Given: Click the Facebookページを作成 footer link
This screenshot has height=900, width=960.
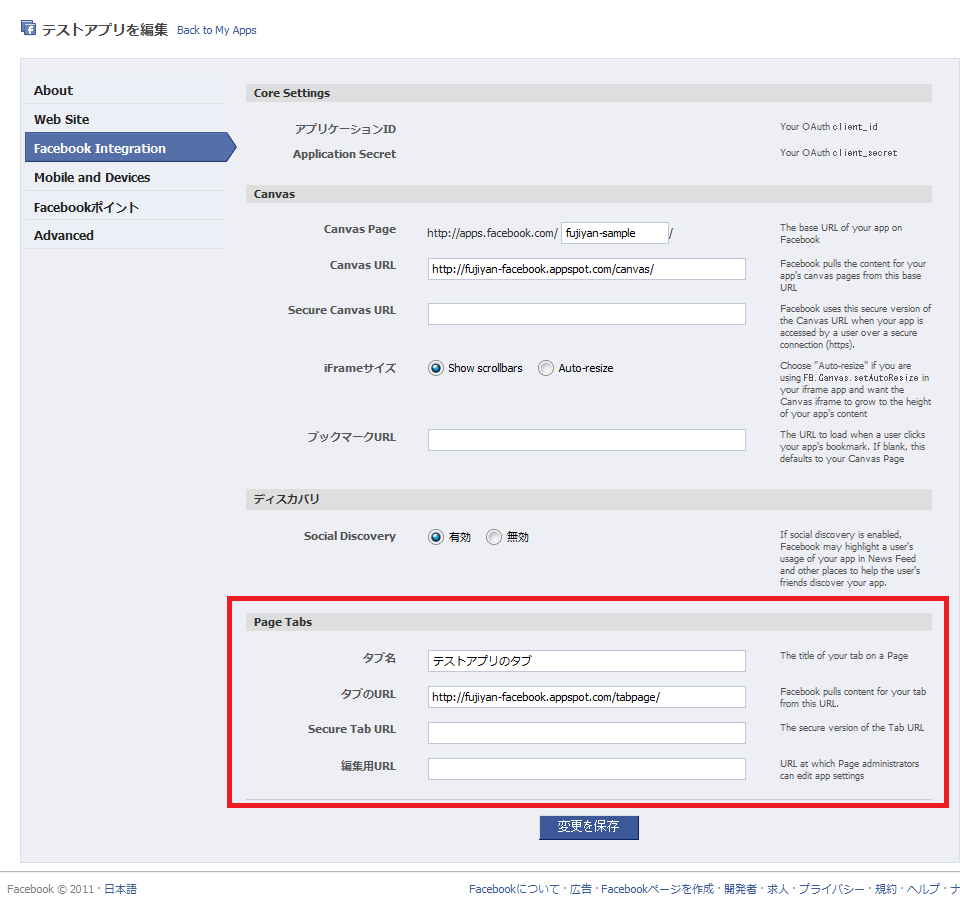Looking at the screenshot, I should (x=658, y=889).
